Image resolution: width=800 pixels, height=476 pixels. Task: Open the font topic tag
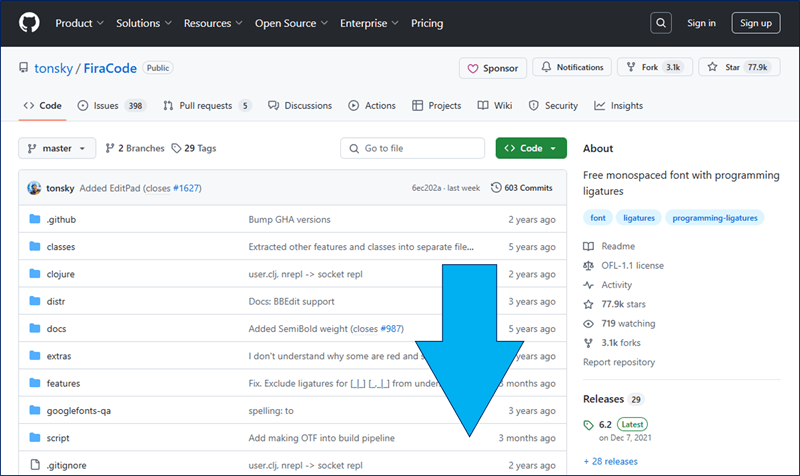[x=597, y=218]
